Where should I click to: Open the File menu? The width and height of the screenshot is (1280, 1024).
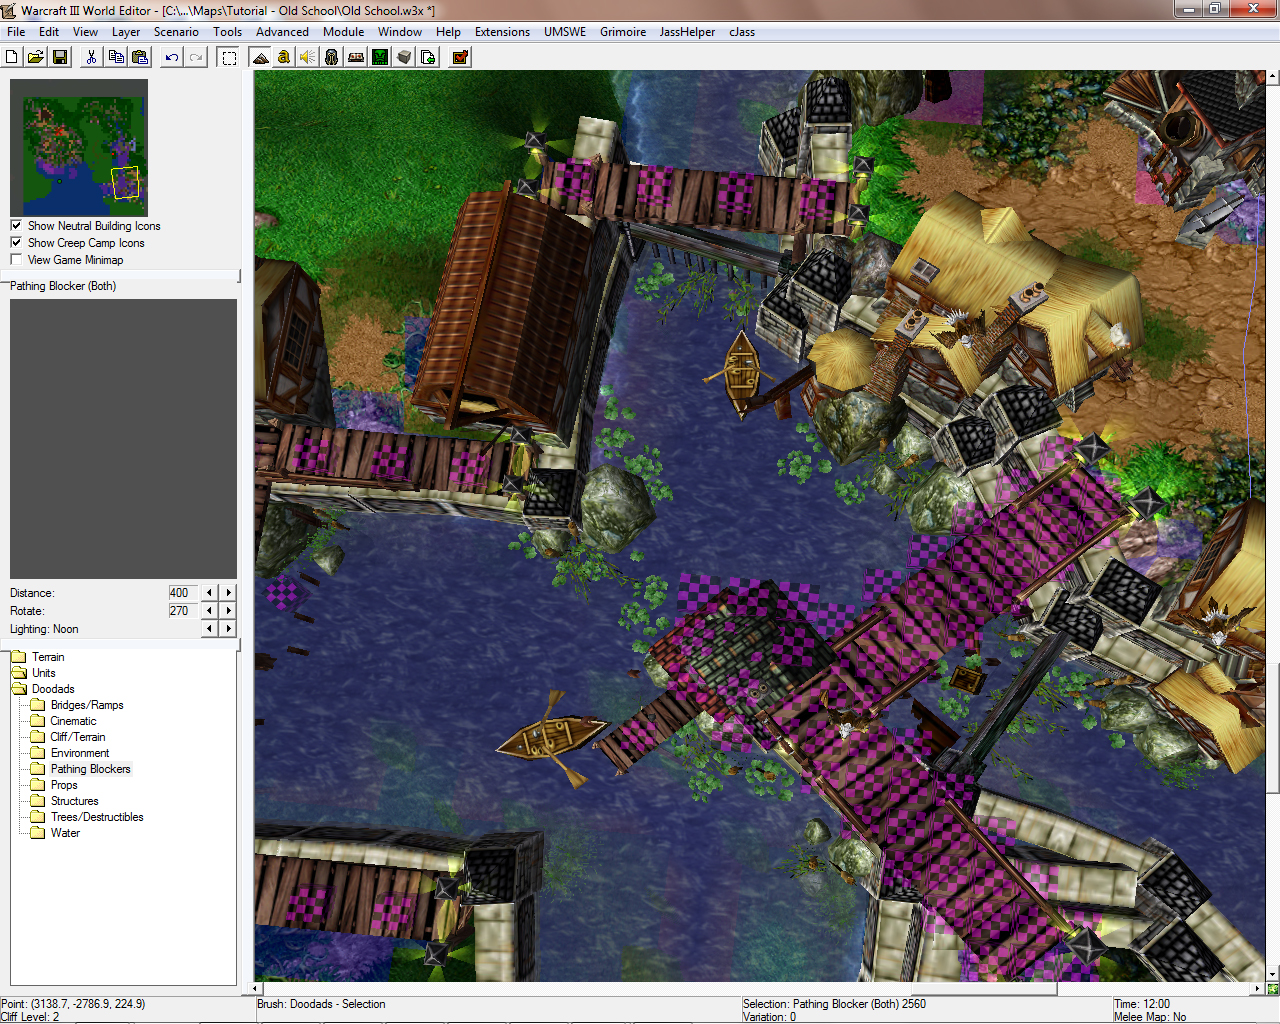tap(16, 32)
